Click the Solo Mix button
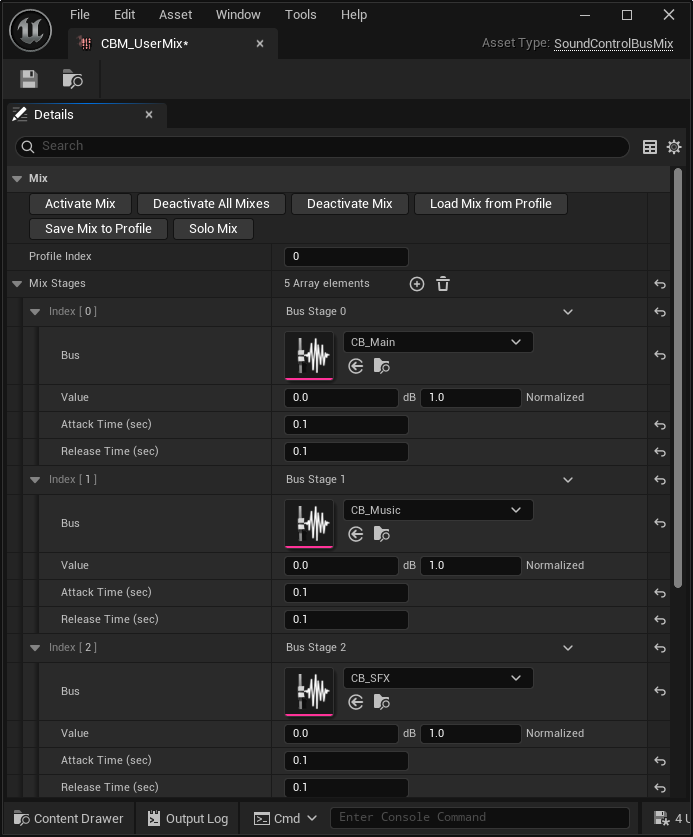 click(x=213, y=229)
